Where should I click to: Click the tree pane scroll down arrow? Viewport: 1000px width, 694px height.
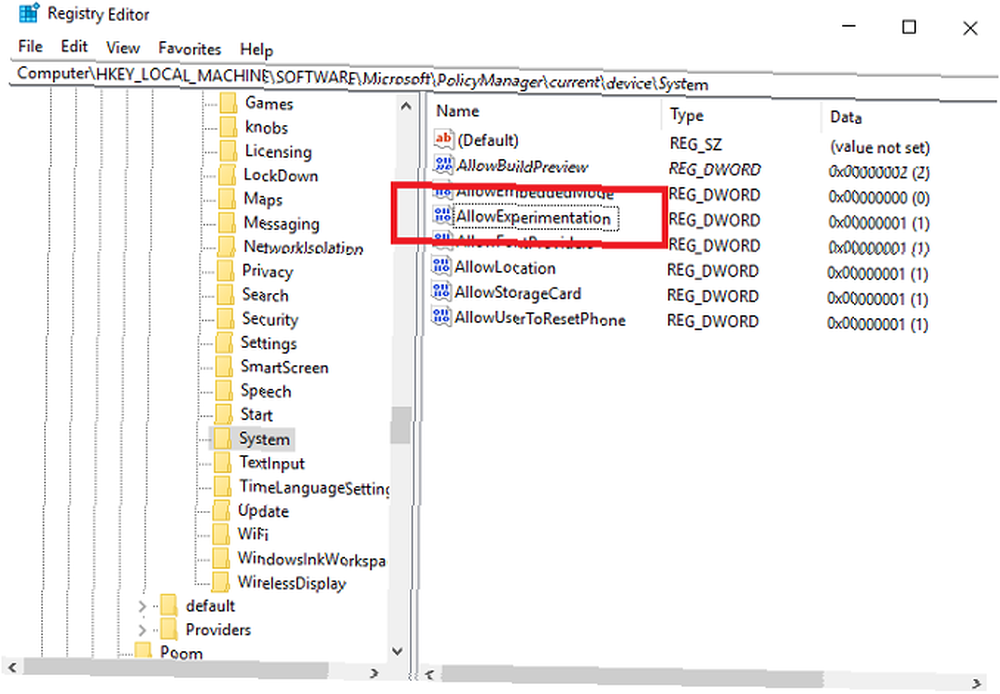[397, 651]
